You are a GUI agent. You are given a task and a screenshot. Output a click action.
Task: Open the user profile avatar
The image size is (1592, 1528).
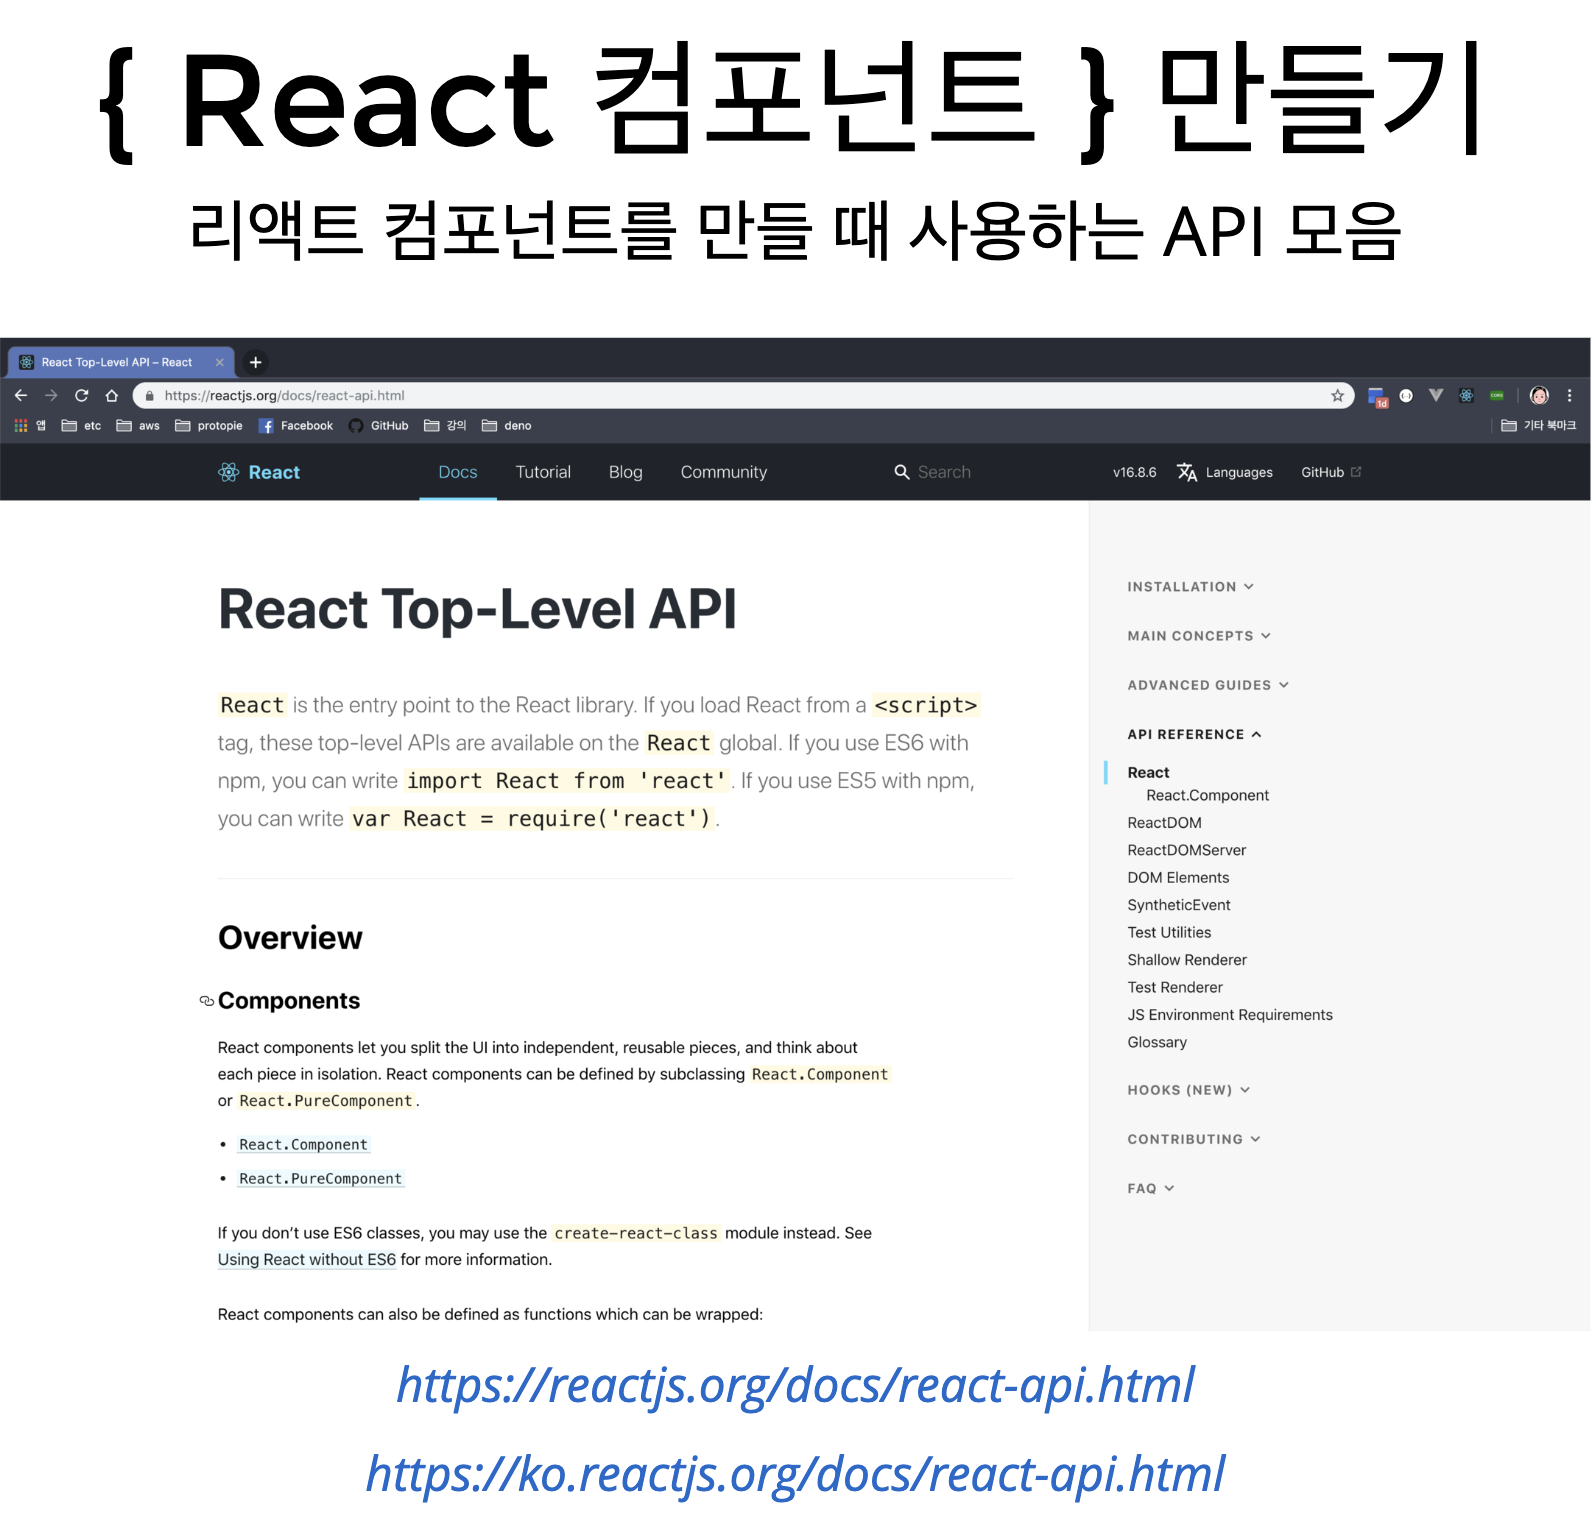click(1540, 396)
